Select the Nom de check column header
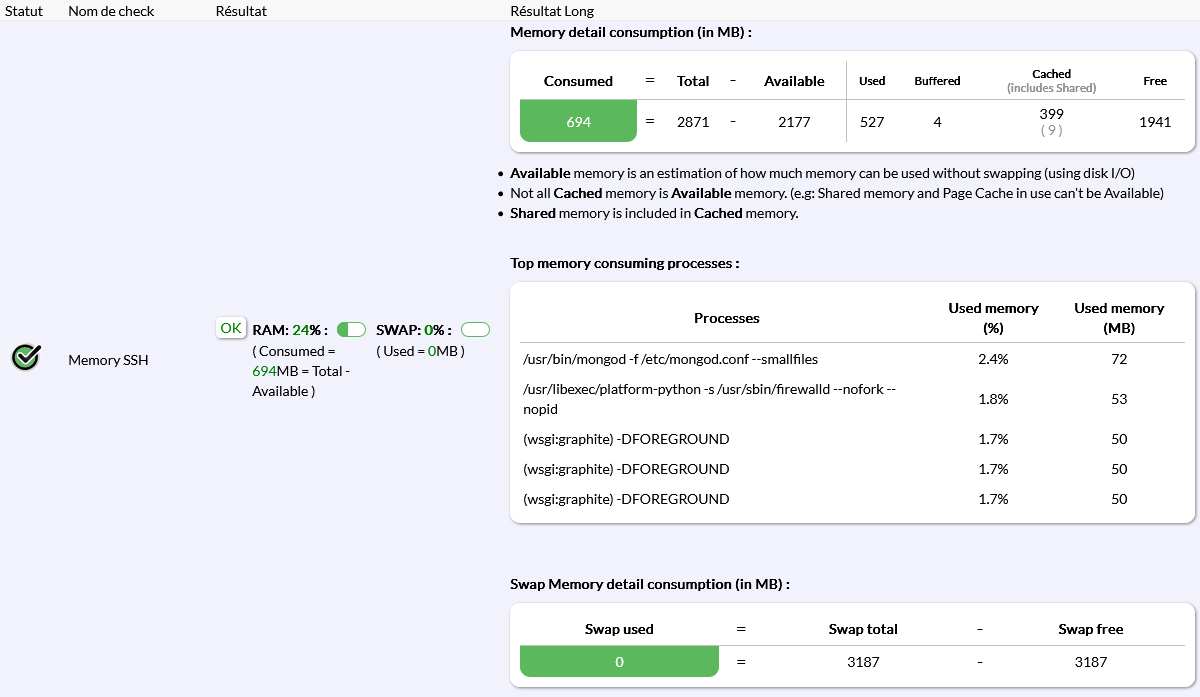Image resolution: width=1200 pixels, height=697 pixels. click(x=111, y=11)
